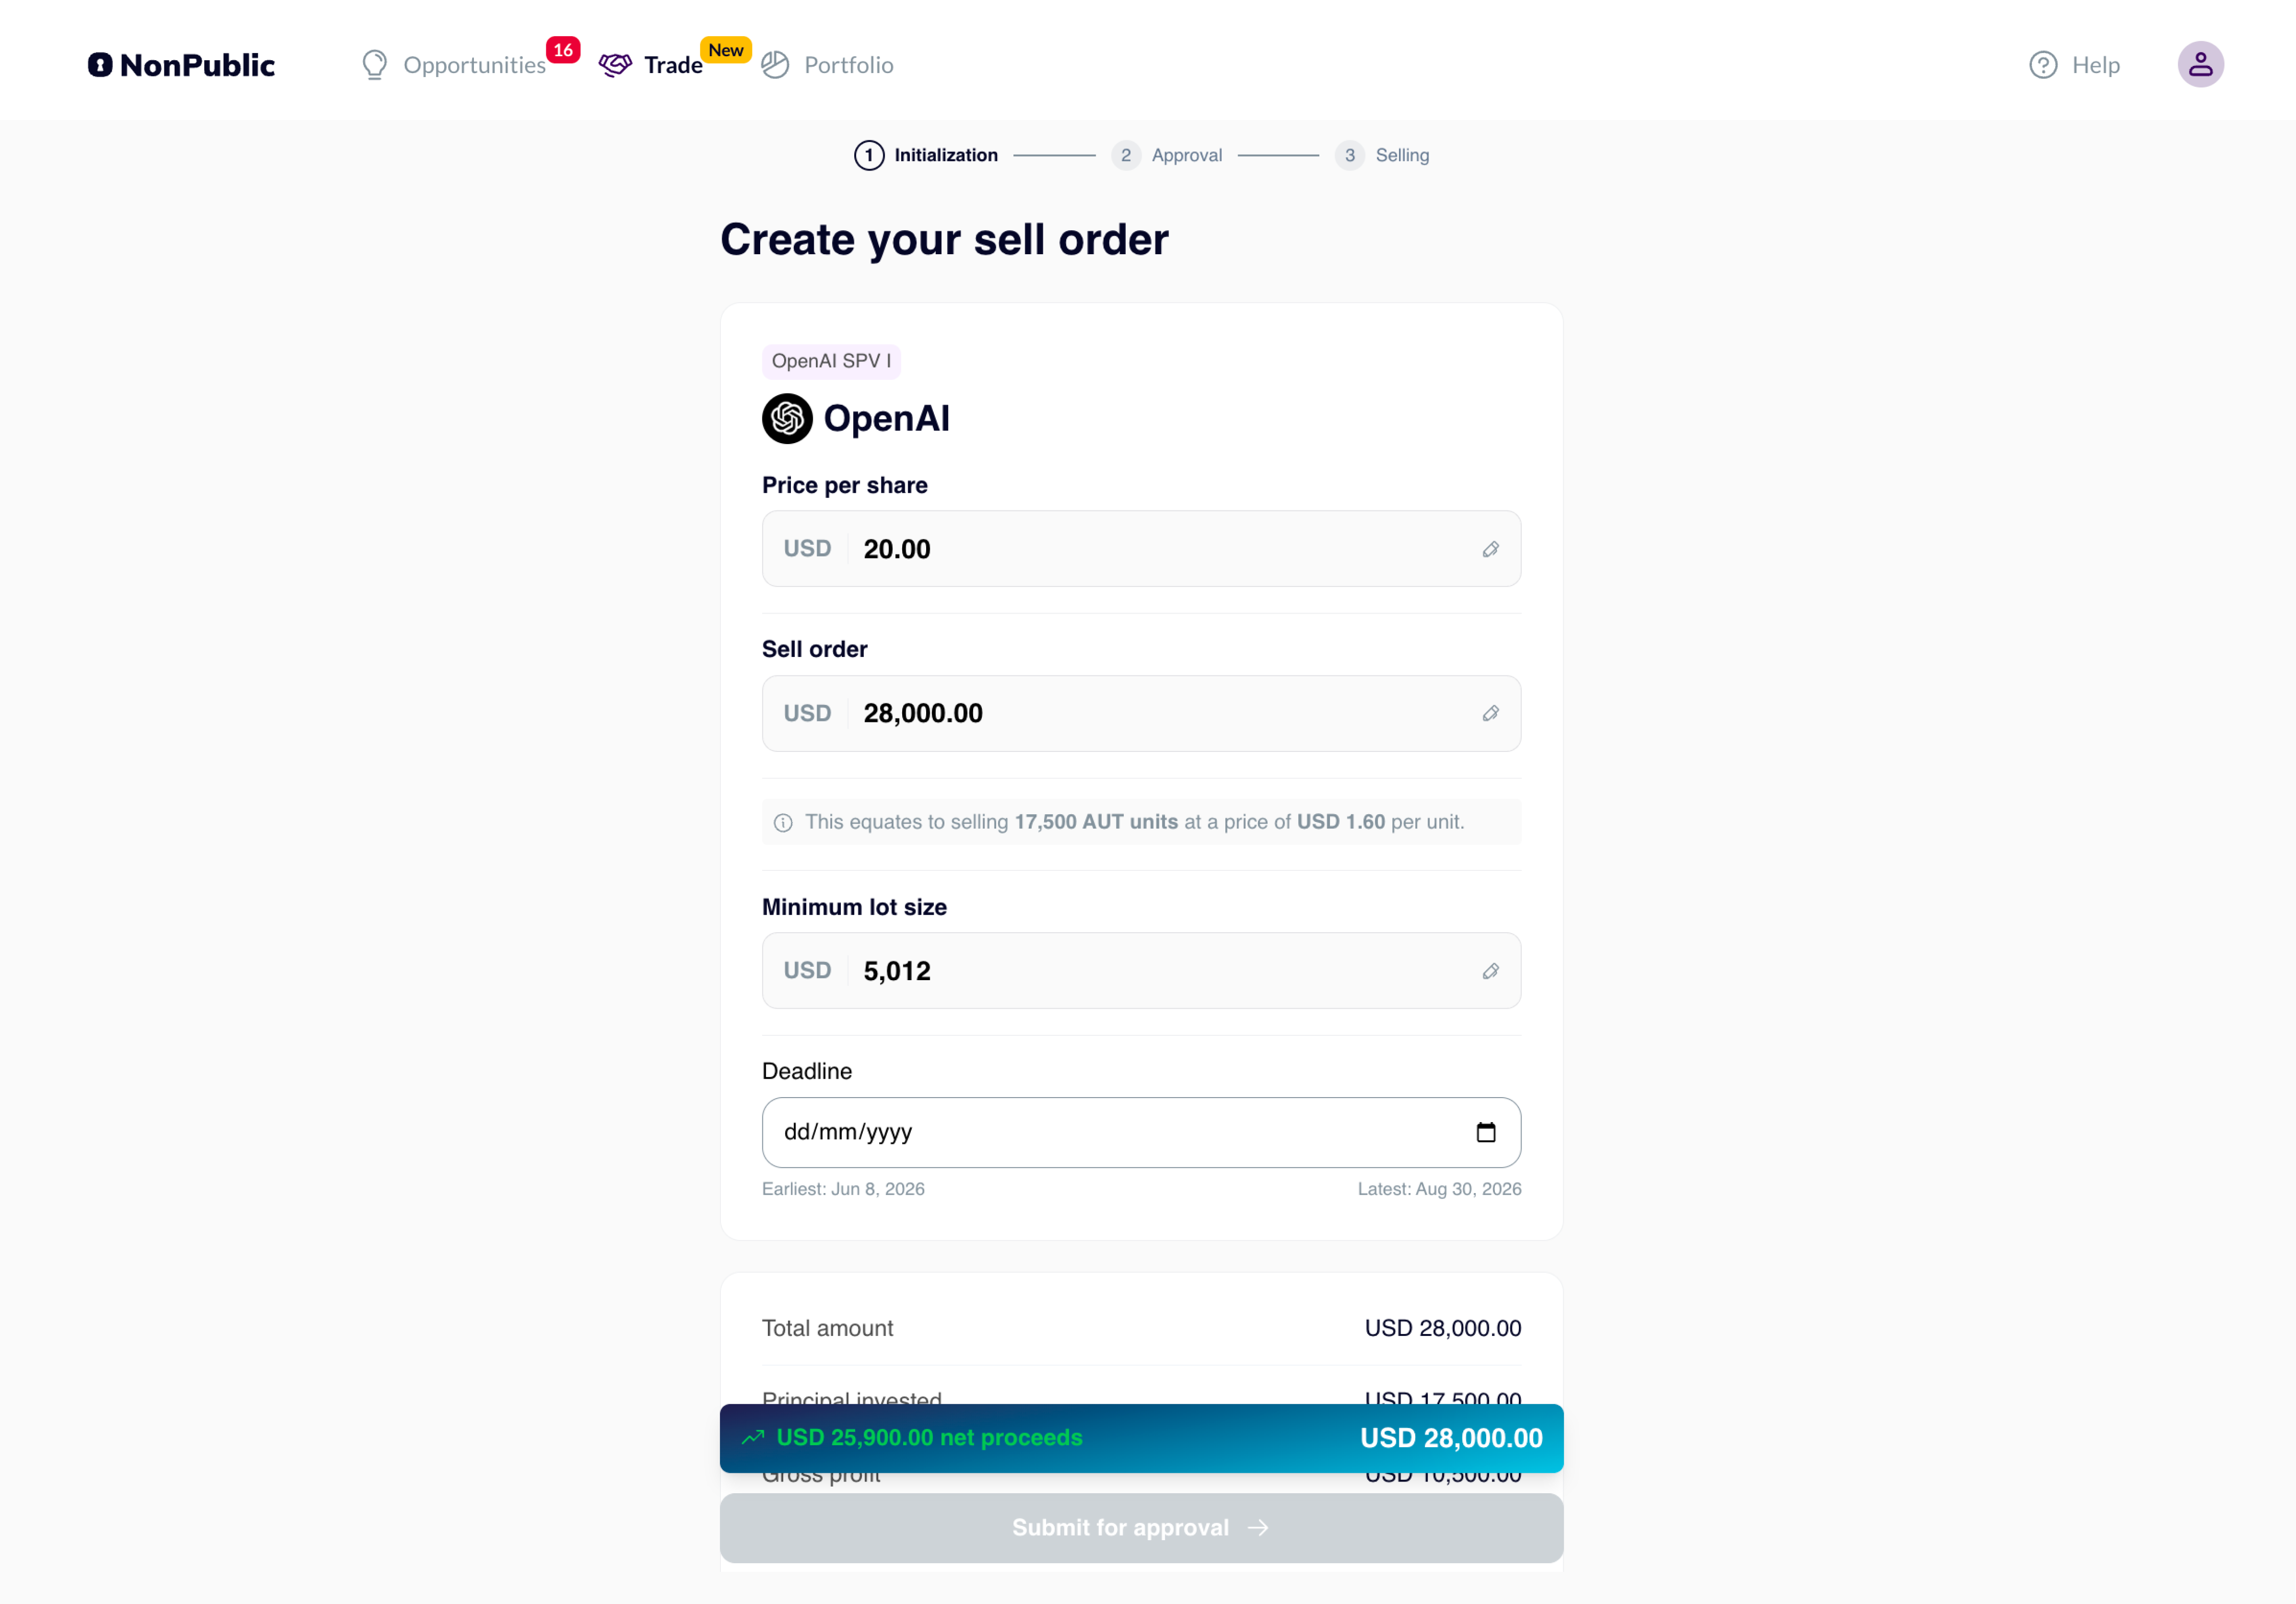Select the Trade navigation item

coord(673,65)
